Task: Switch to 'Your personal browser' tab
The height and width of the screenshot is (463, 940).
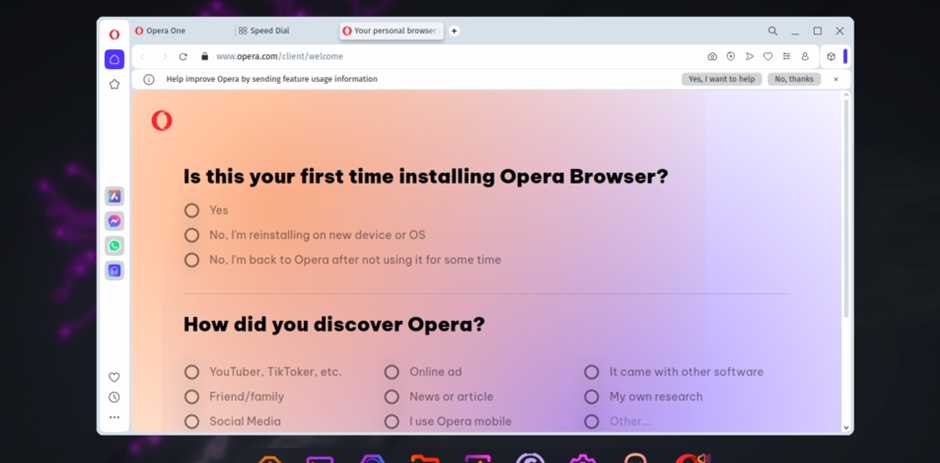Action: point(391,31)
